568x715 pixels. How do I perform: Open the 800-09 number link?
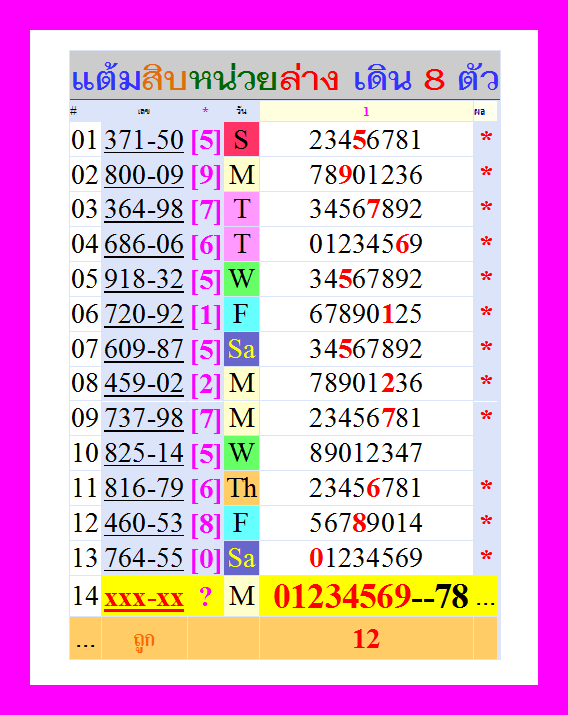coord(144,175)
